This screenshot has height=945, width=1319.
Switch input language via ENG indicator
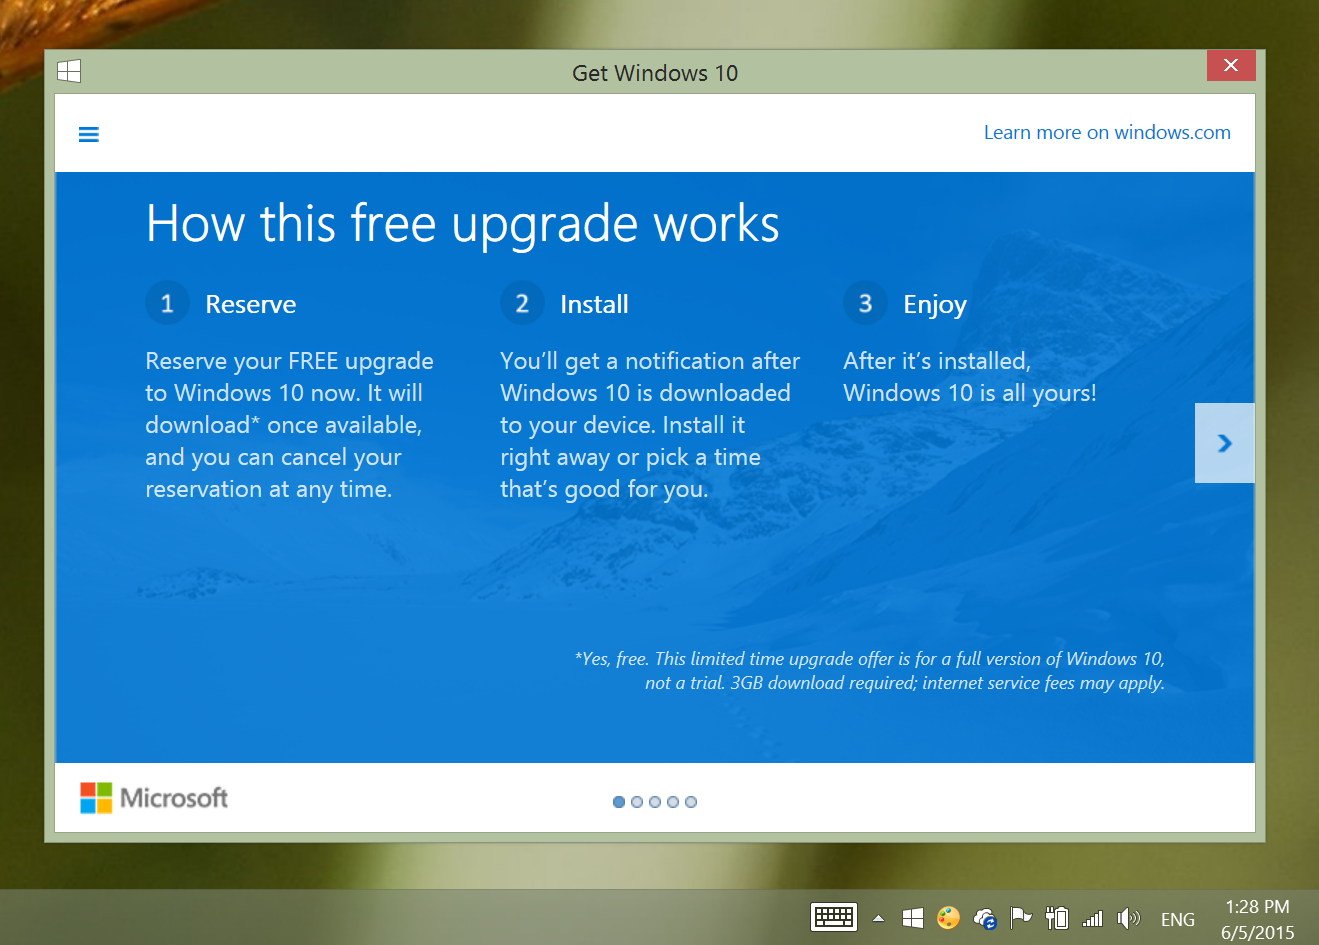pyautogui.click(x=1178, y=919)
